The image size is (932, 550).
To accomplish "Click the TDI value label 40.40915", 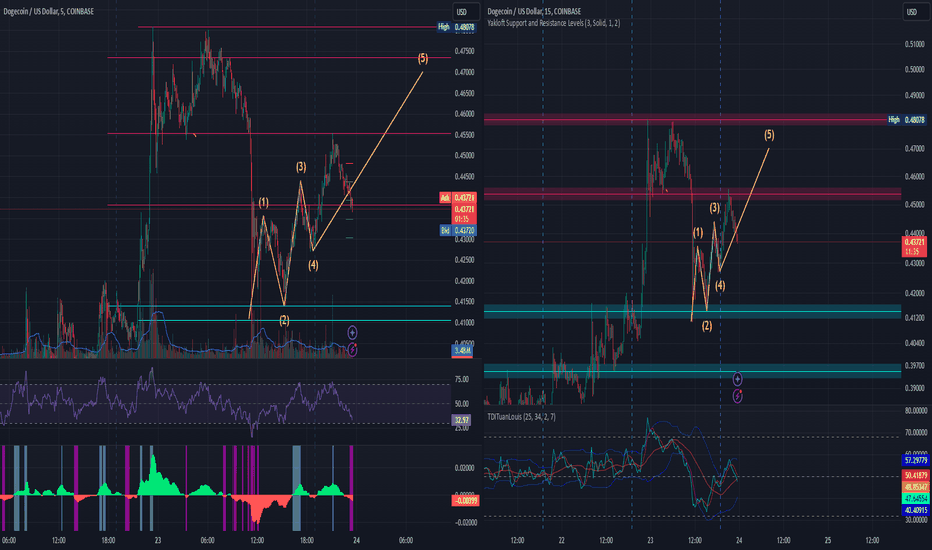I will pyautogui.click(x=915, y=510).
